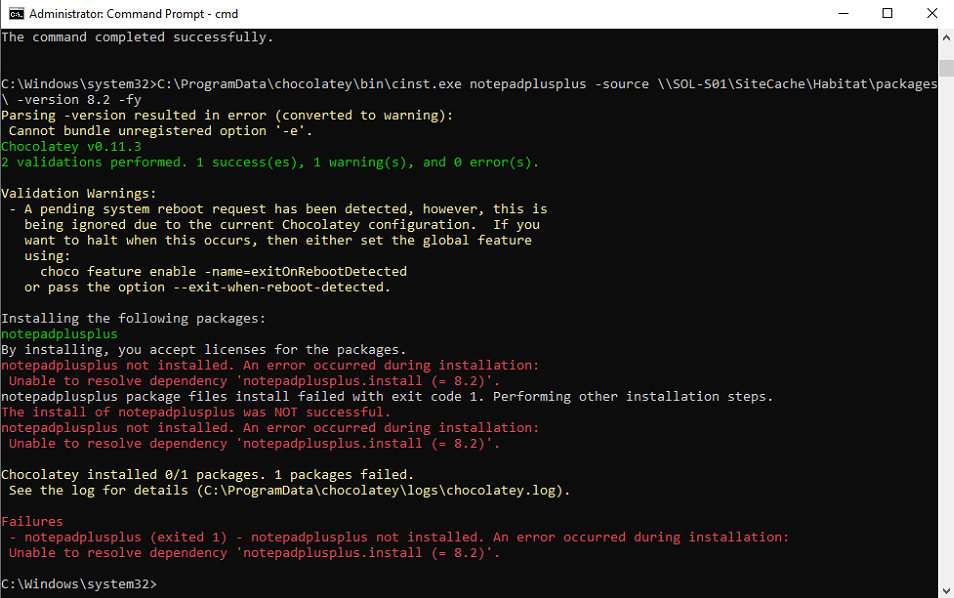
Task: Click "Cannot bundle unregistered option '-e'" line
Action: pos(161,131)
